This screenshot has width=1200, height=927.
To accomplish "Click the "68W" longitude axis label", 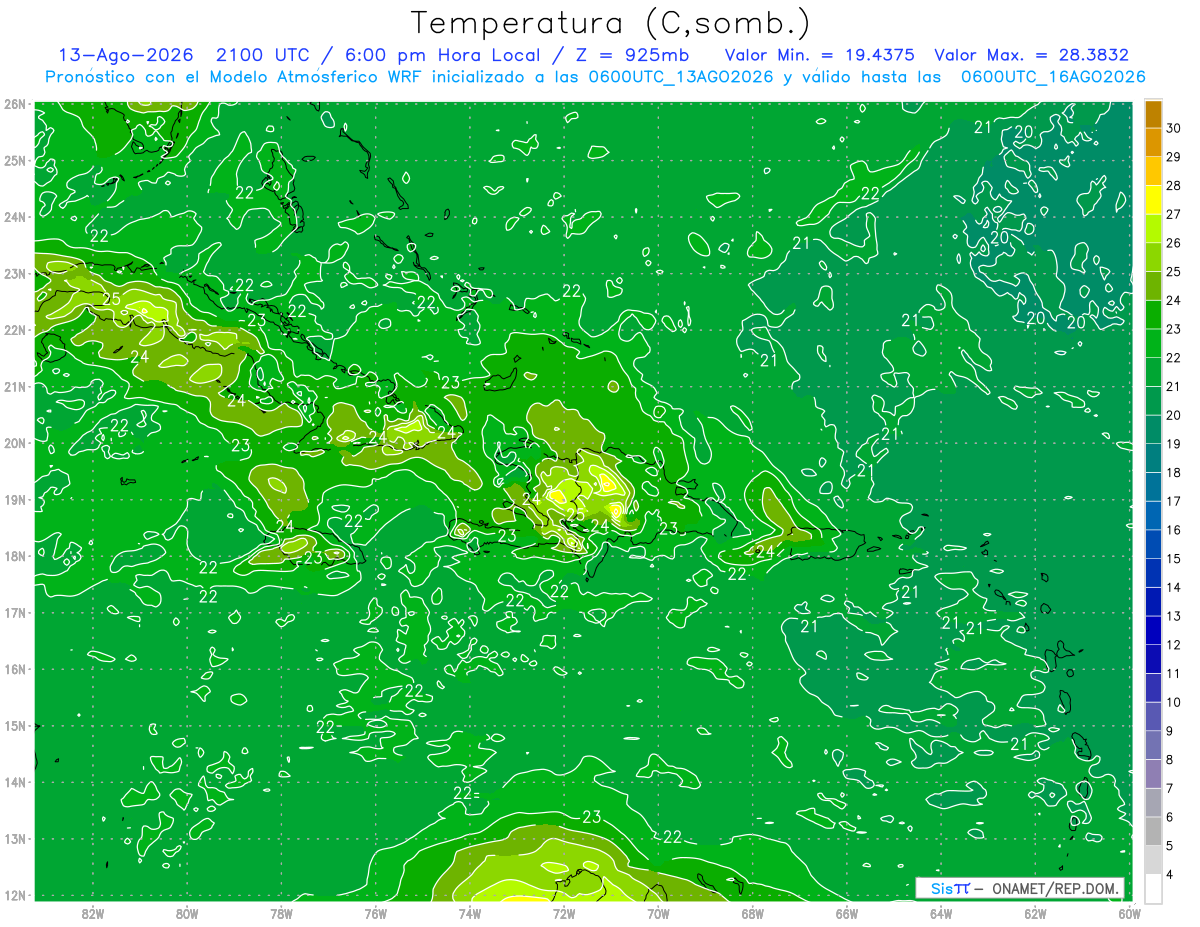I will pos(753,912).
